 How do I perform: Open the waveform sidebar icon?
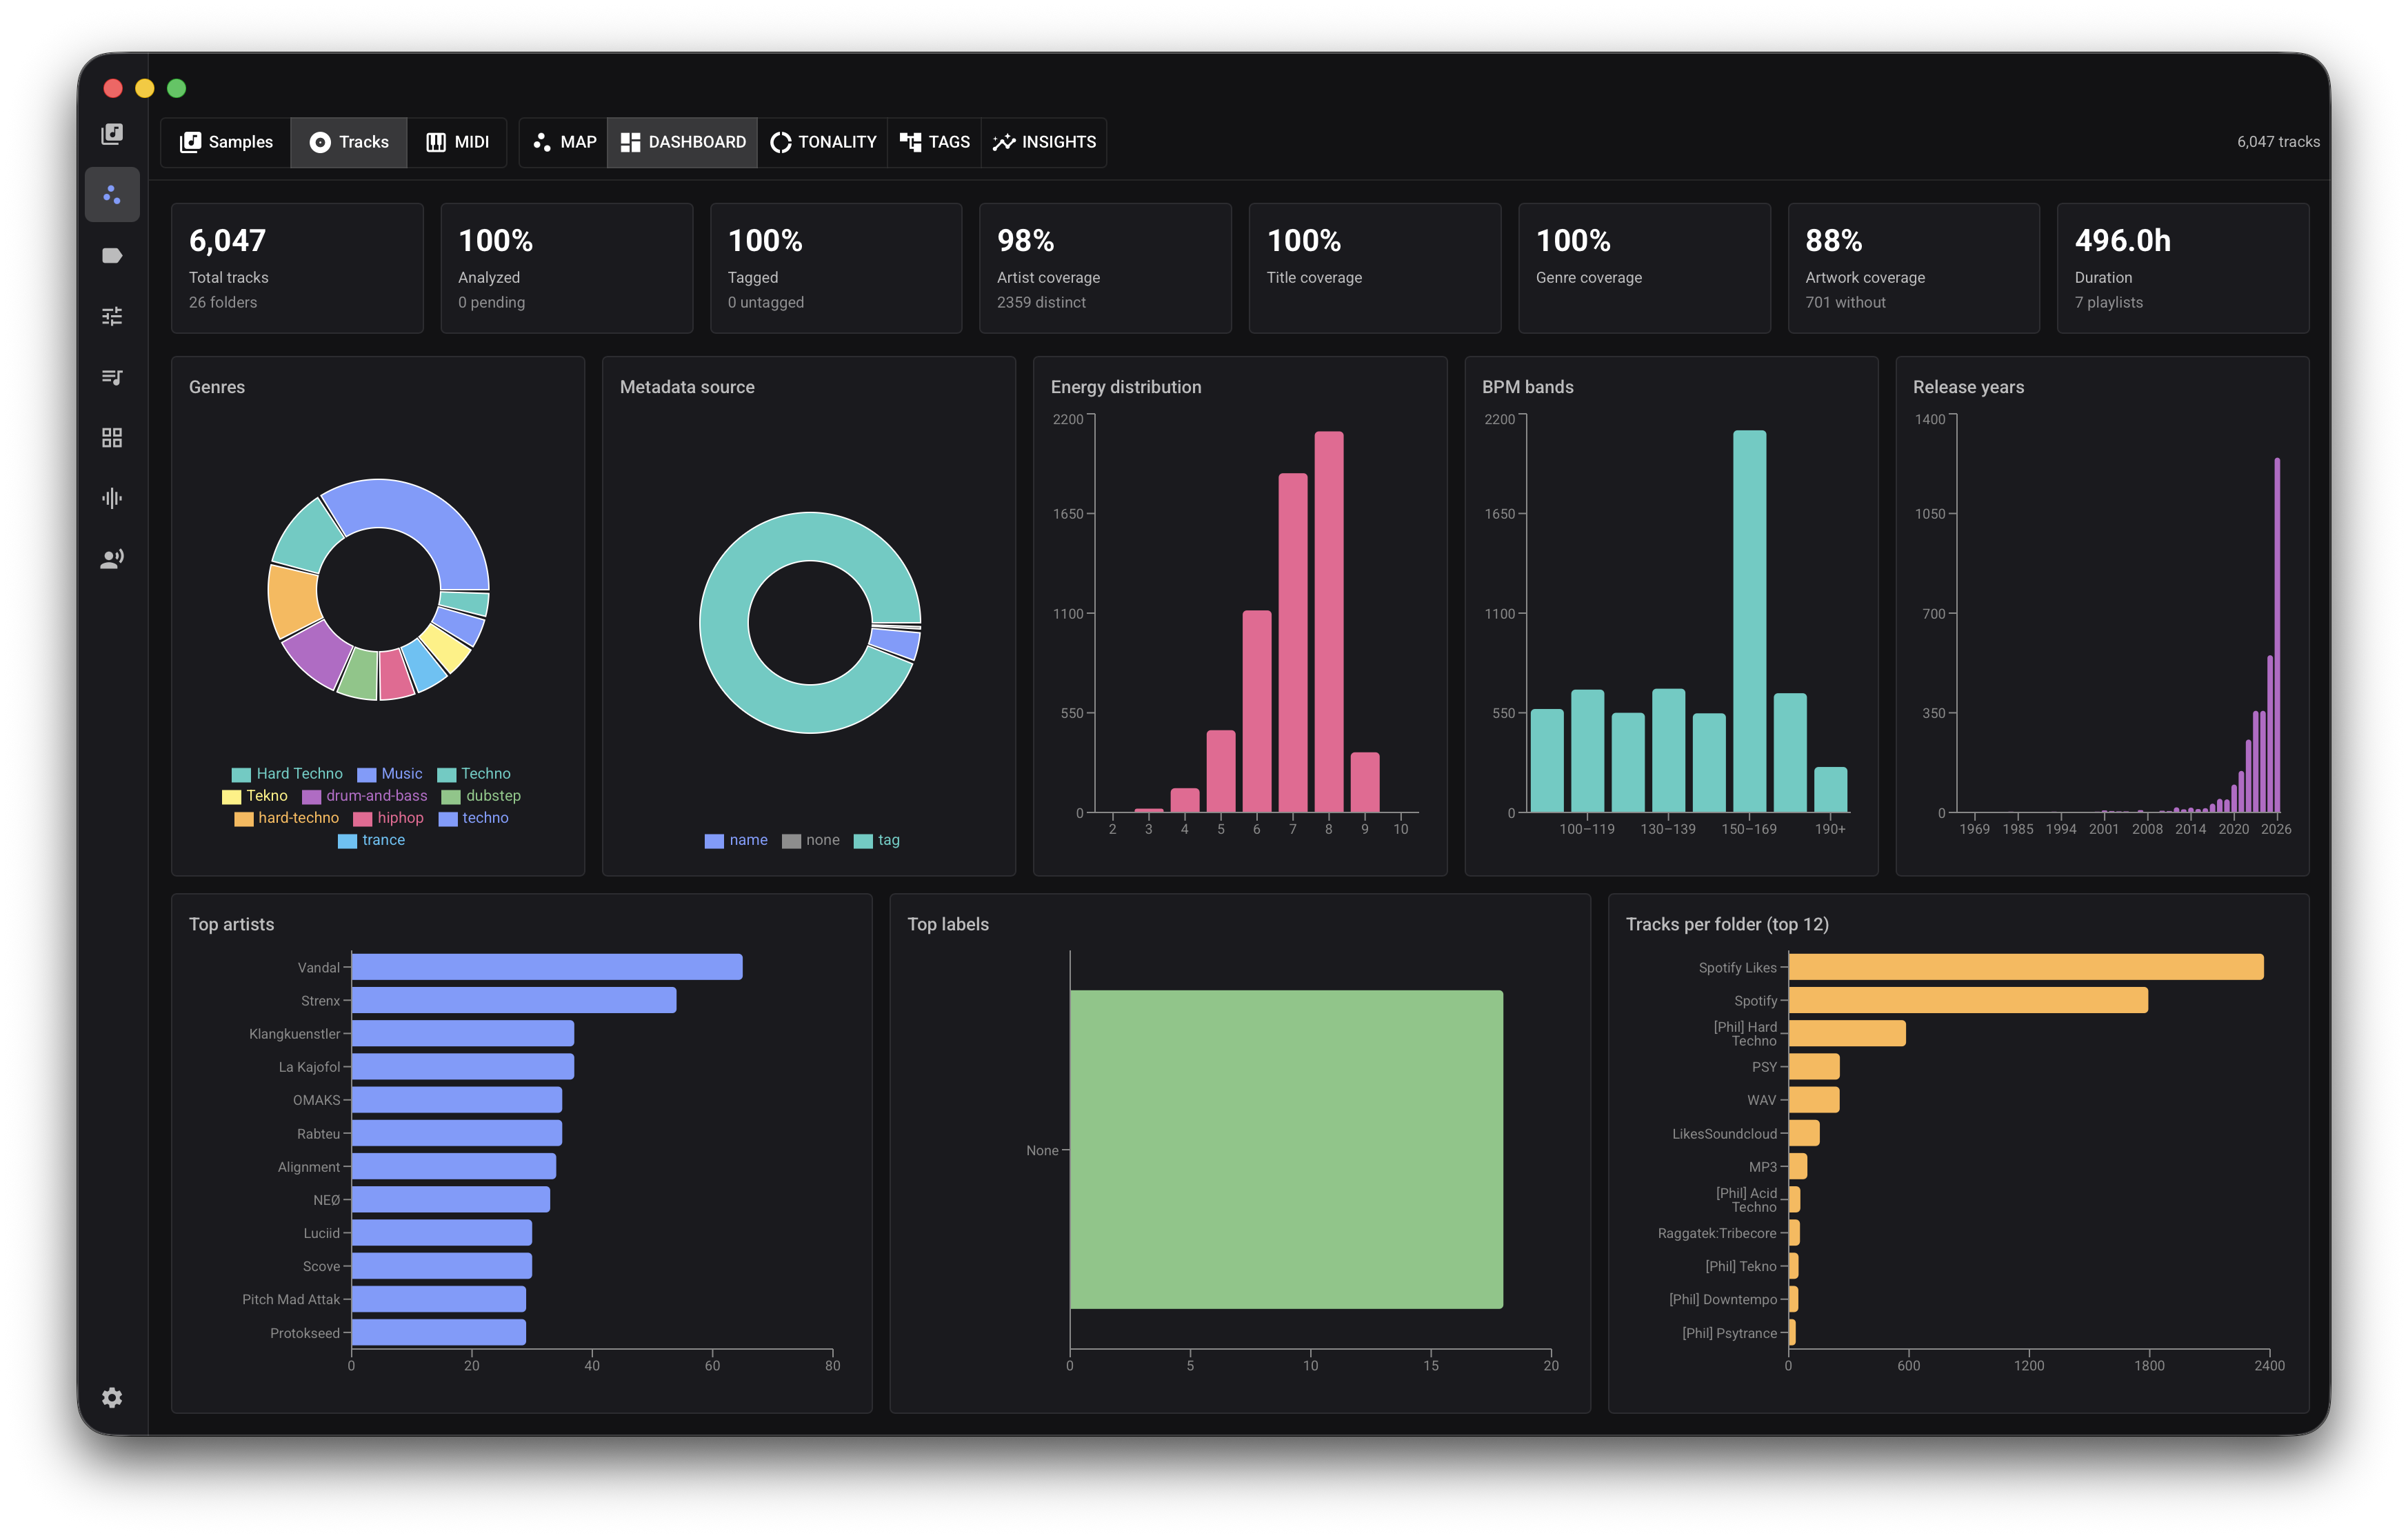(x=112, y=498)
